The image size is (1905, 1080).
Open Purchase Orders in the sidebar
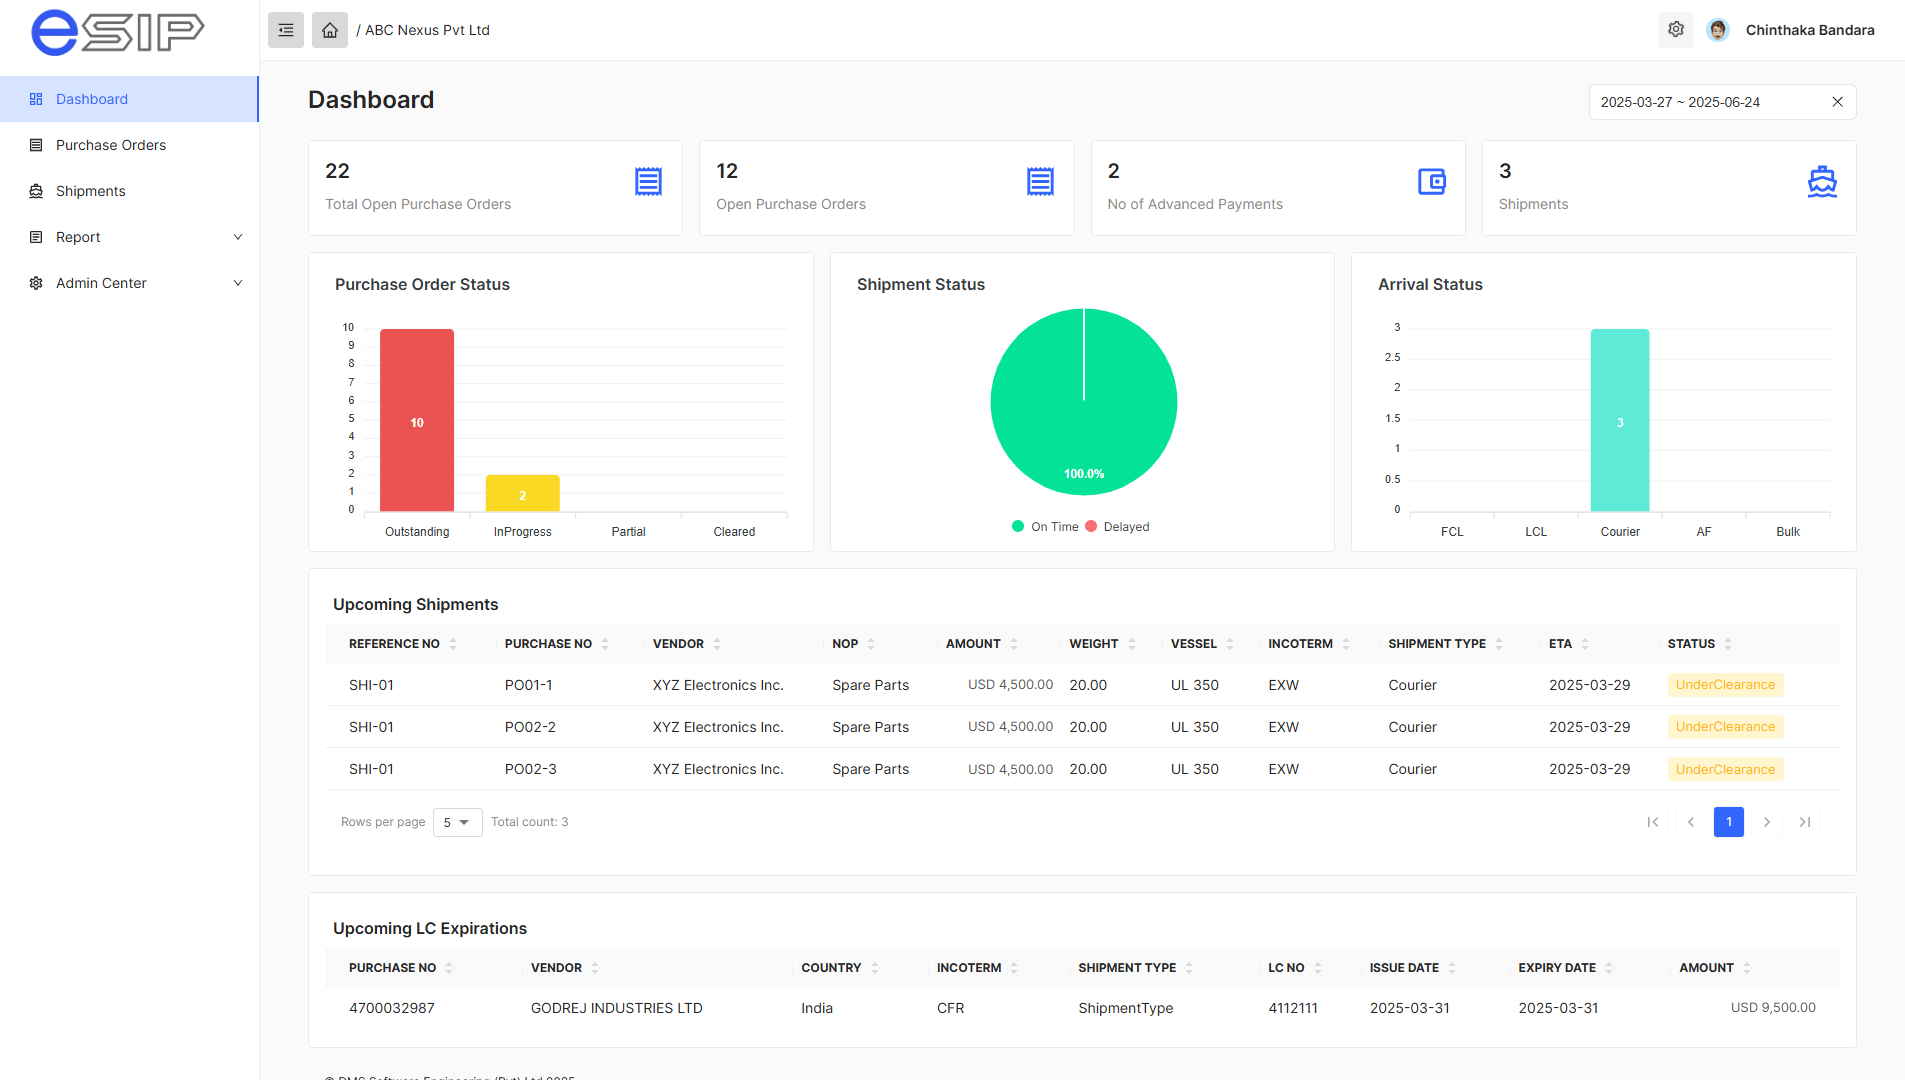pyautogui.click(x=129, y=145)
